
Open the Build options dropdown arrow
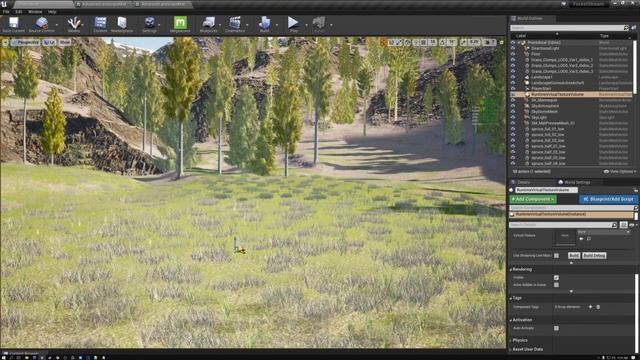pos(276,25)
